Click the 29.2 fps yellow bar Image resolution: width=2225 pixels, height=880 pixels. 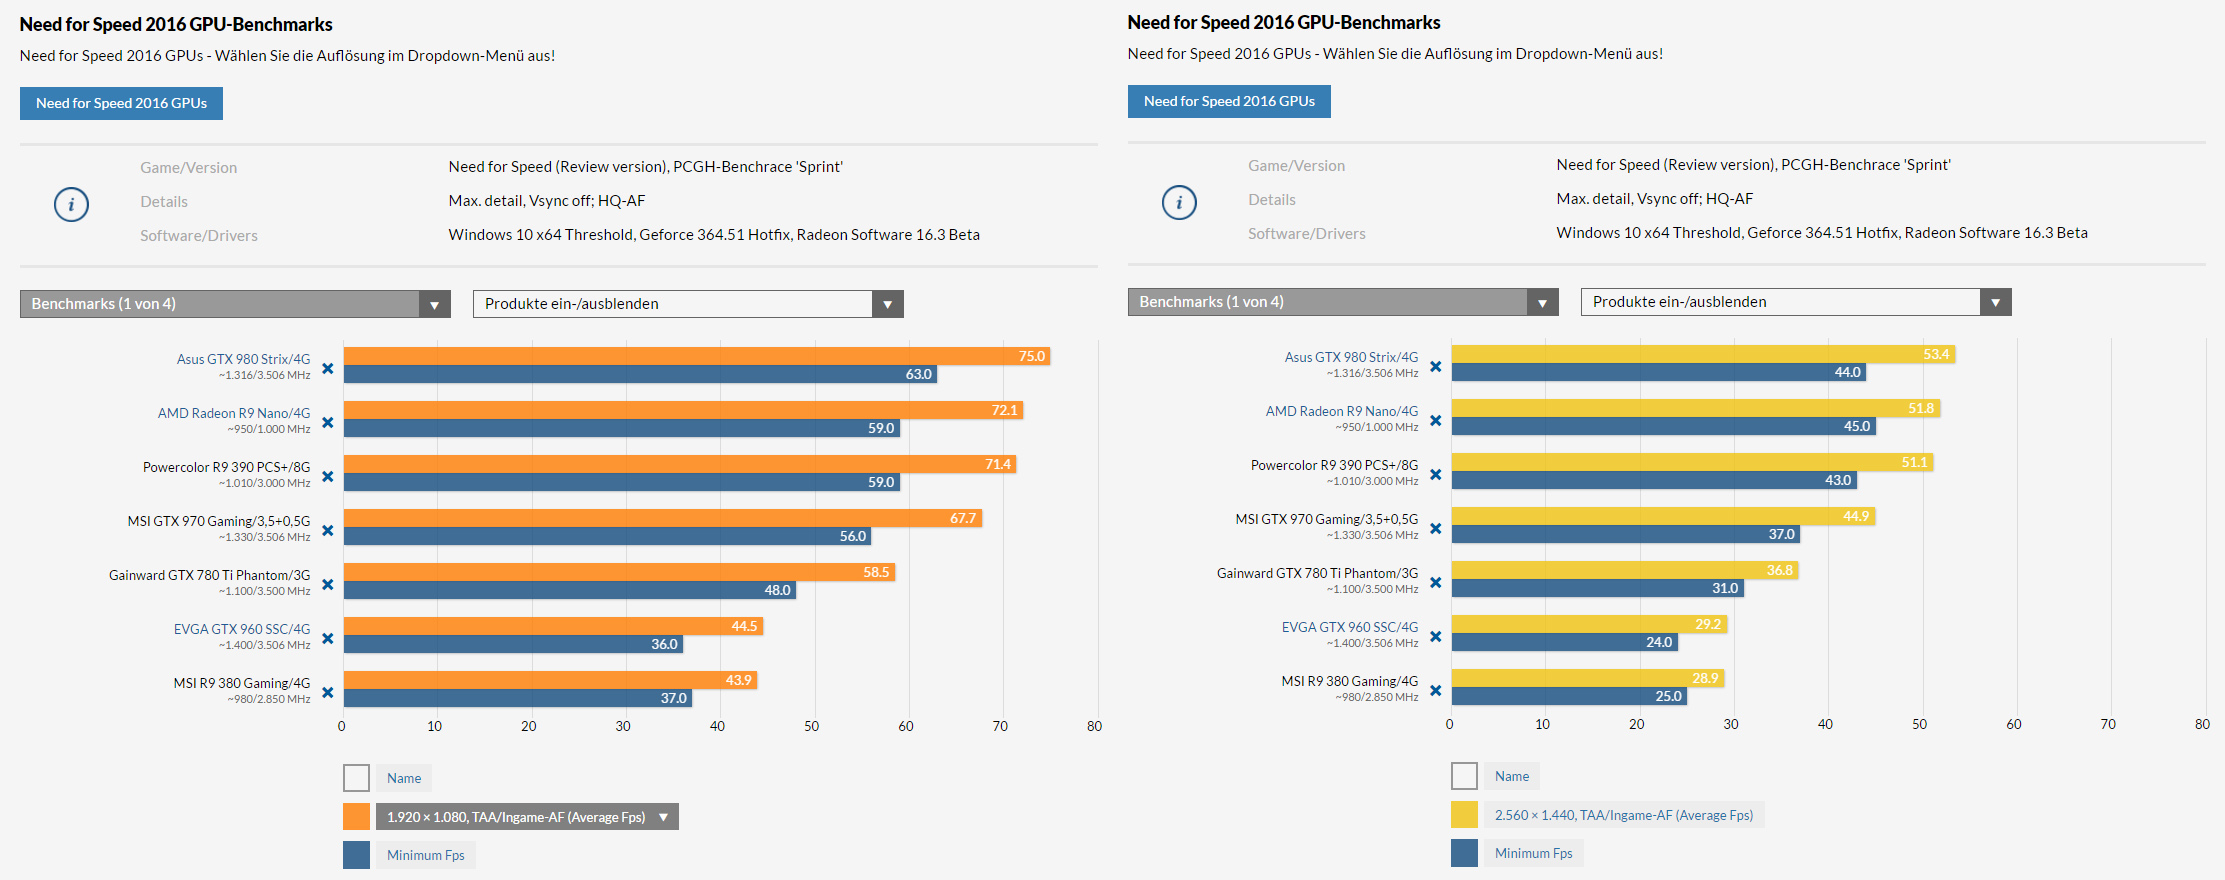[x=1590, y=624]
